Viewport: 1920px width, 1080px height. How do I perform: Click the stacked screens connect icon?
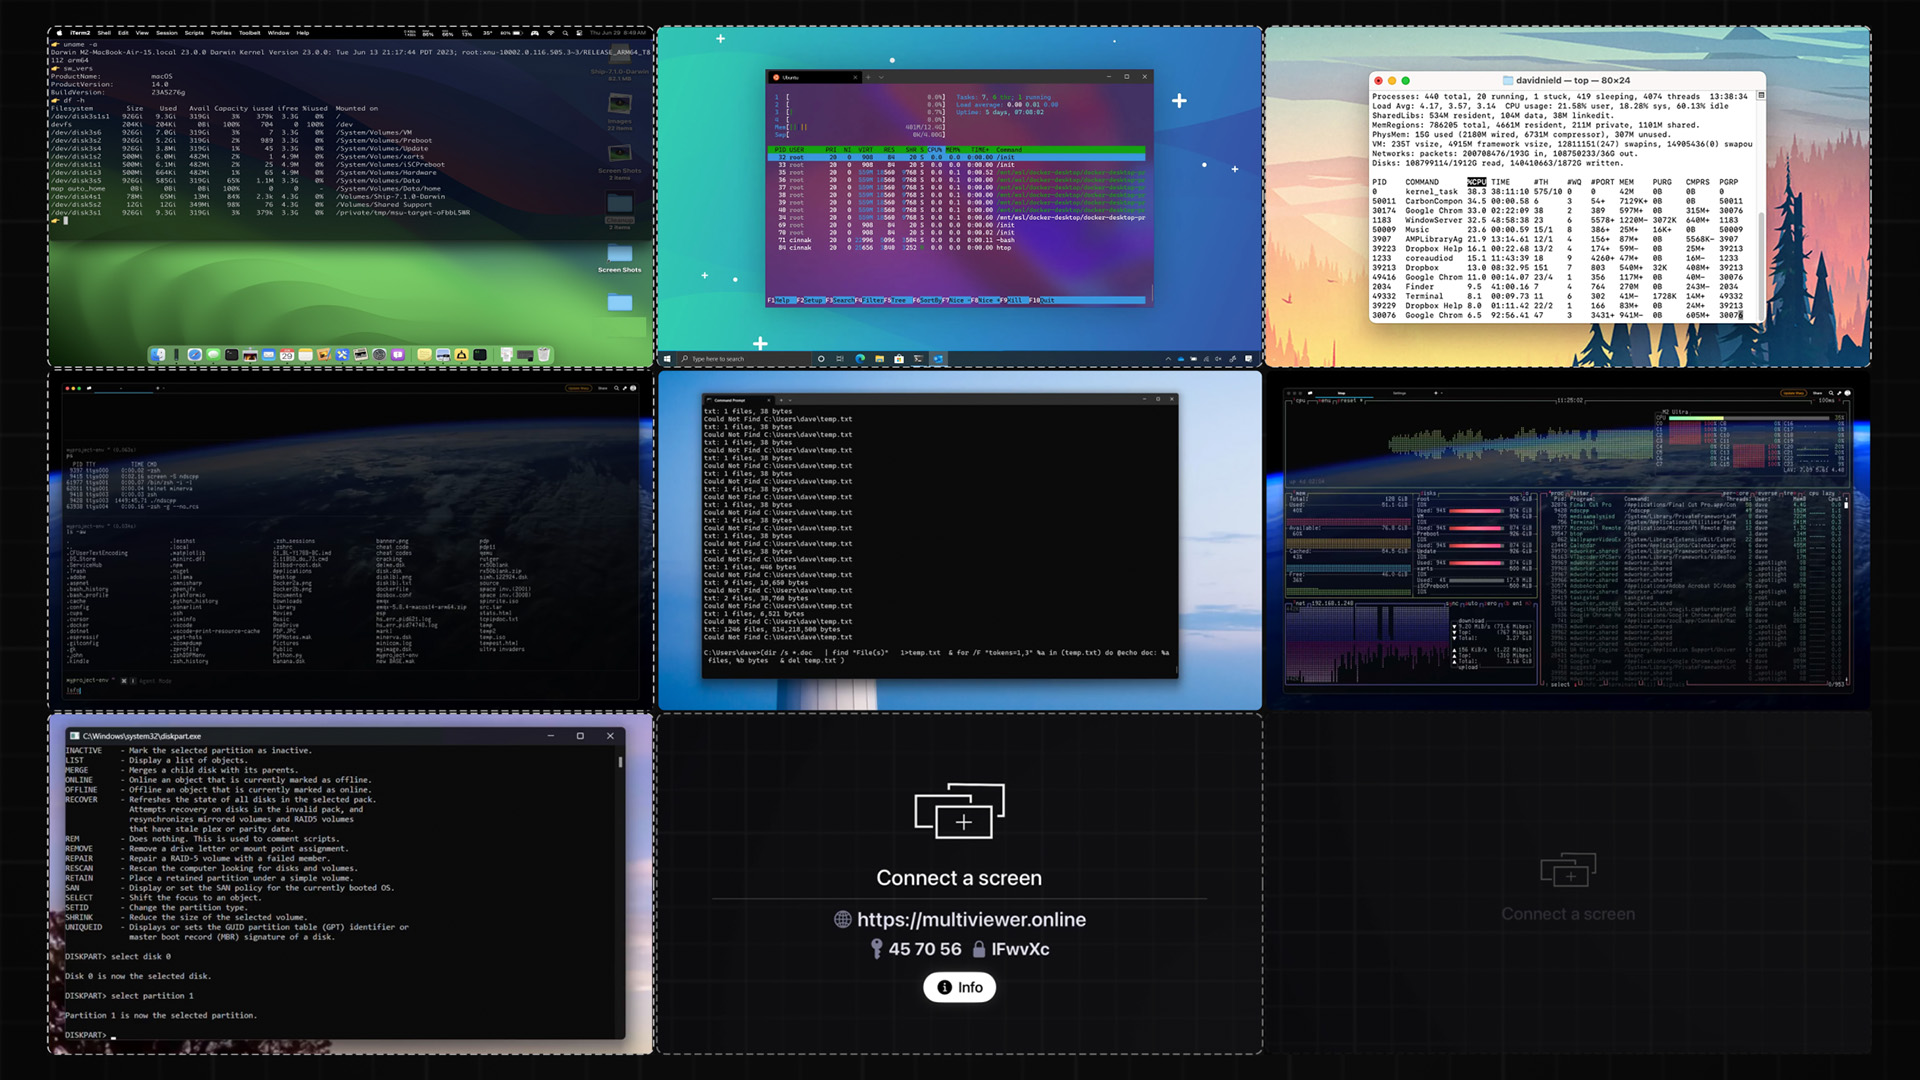coord(959,811)
